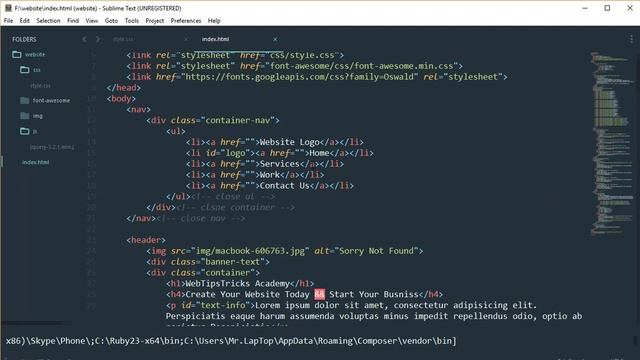Place cursor on the opening body tag
This screenshot has width=640, height=360.
[x=121, y=98]
